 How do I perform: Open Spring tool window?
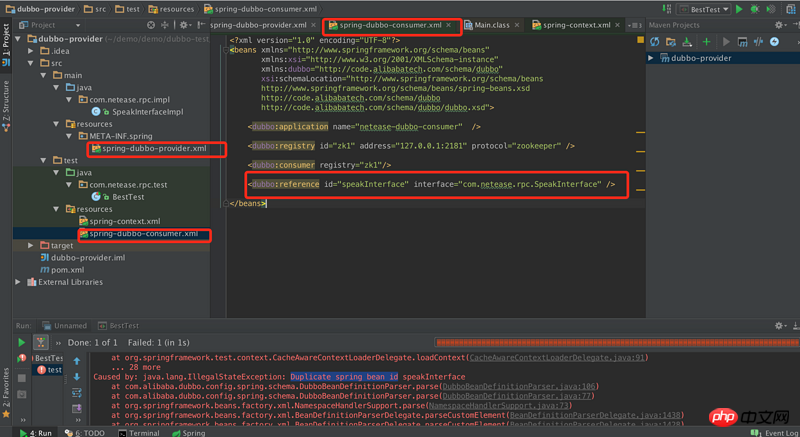[x=188, y=433]
